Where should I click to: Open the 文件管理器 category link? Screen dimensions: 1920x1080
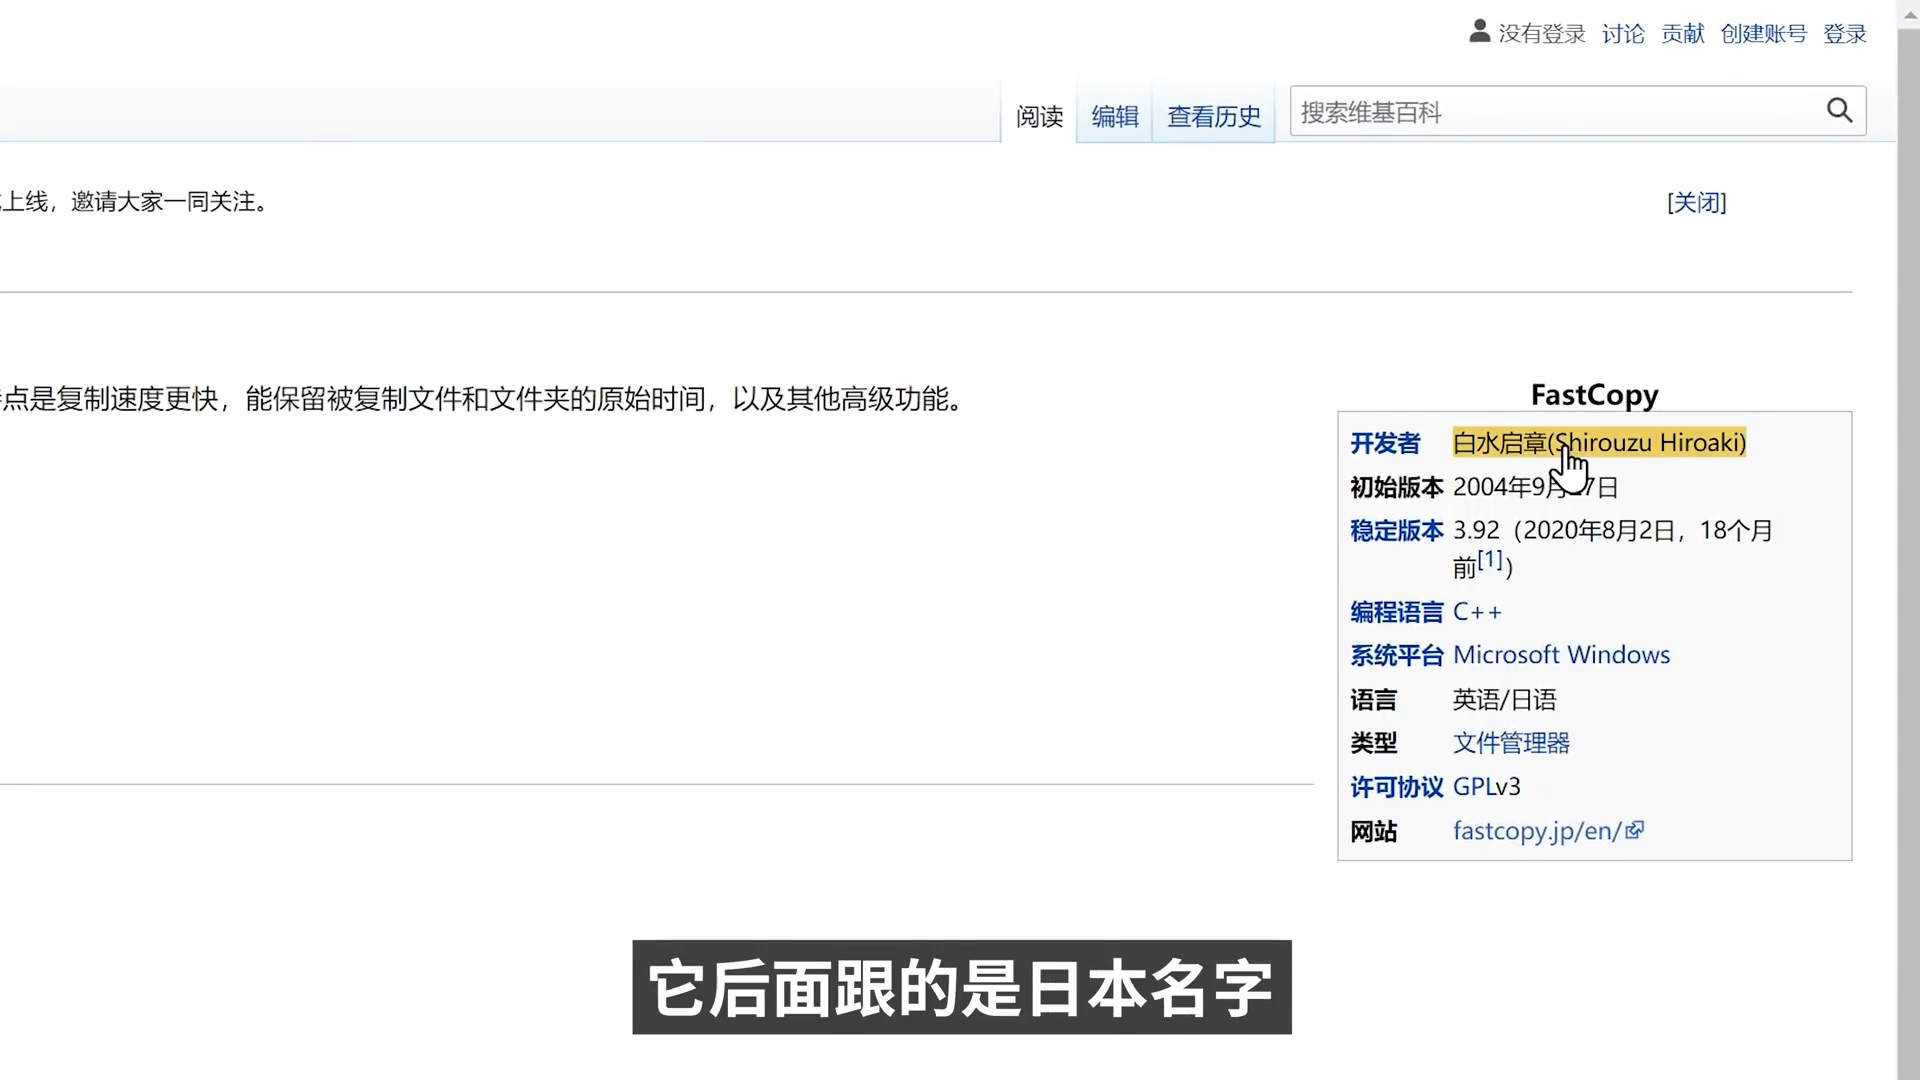(1511, 742)
